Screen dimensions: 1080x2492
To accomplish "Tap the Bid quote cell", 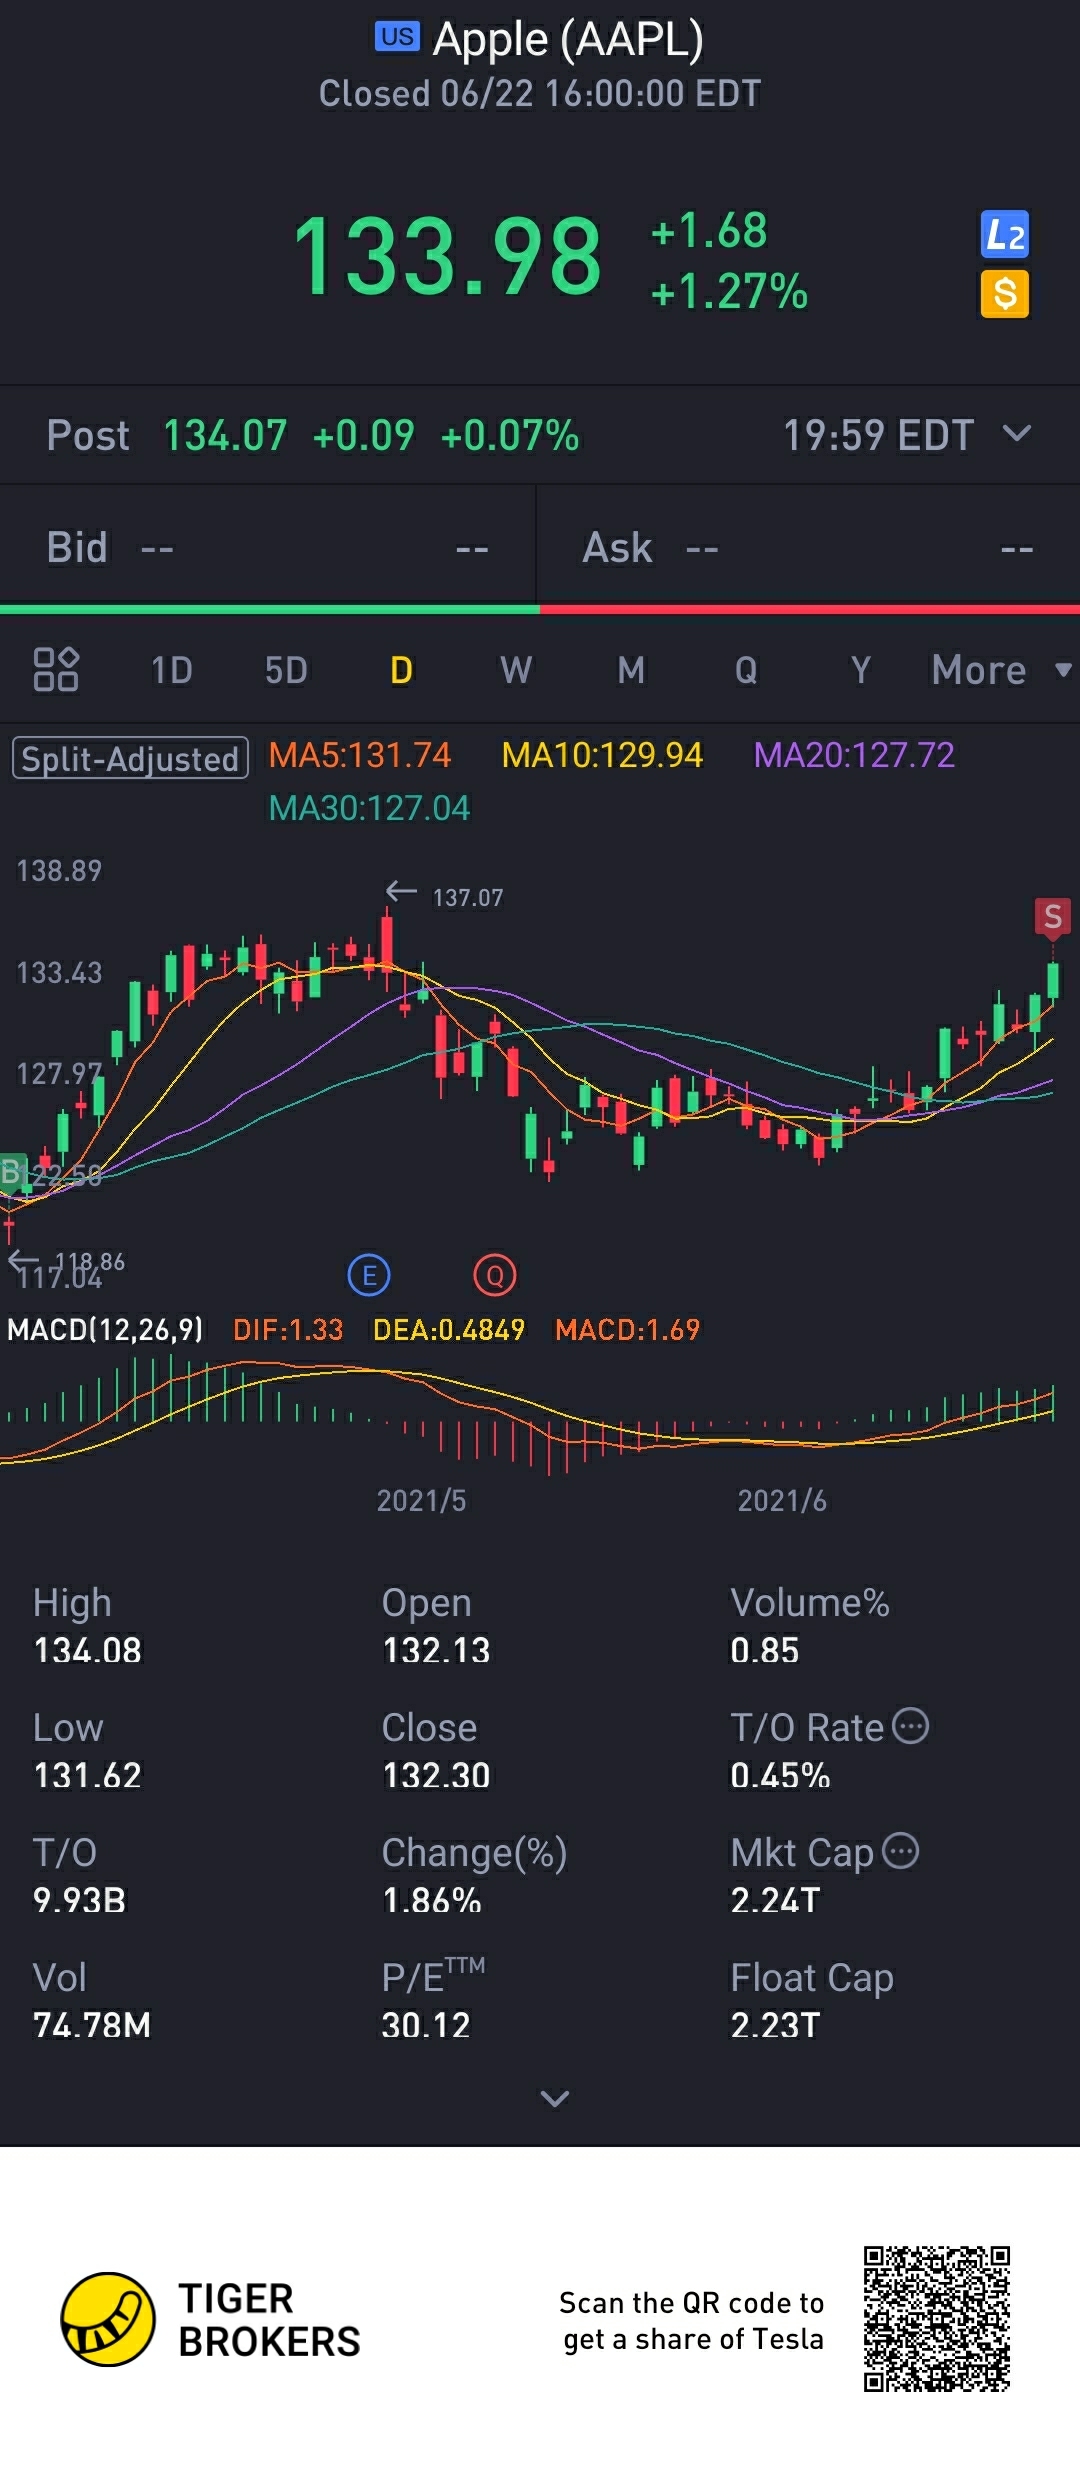I will pyautogui.click(x=268, y=548).
